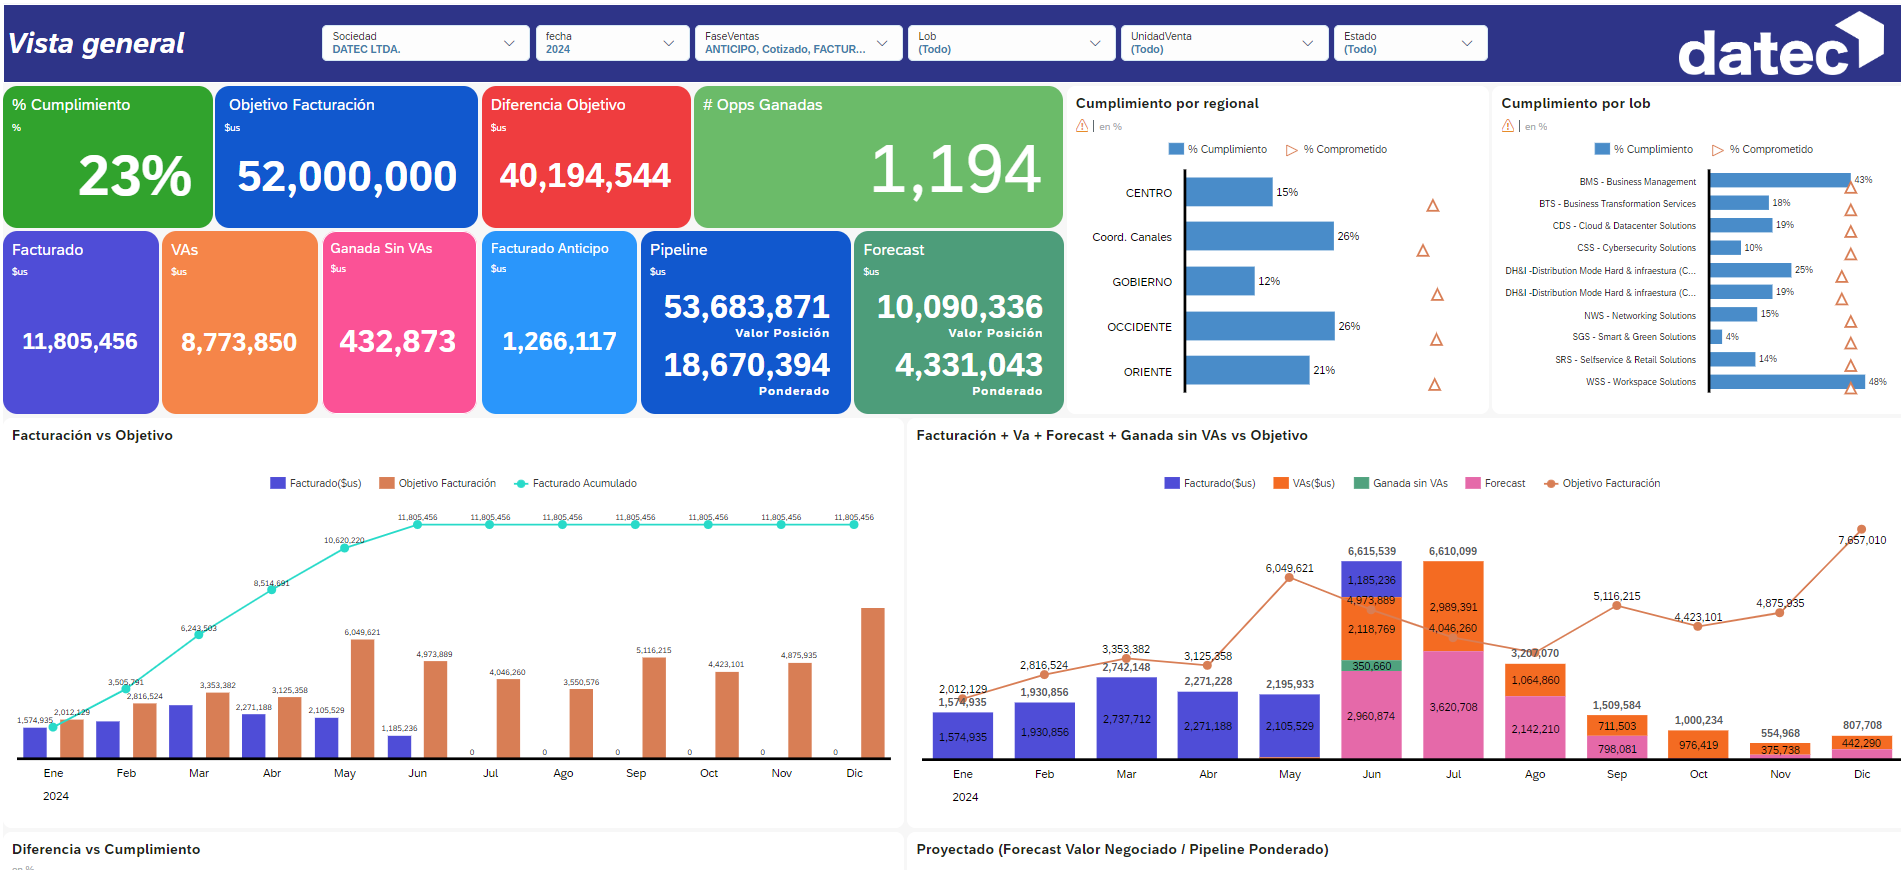This screenshot has width=1901, height=870.
Task: Click Proyectado (Forecast Valor Negociado / Pipeline Ponderado) title
Action: coord(1122,849)
